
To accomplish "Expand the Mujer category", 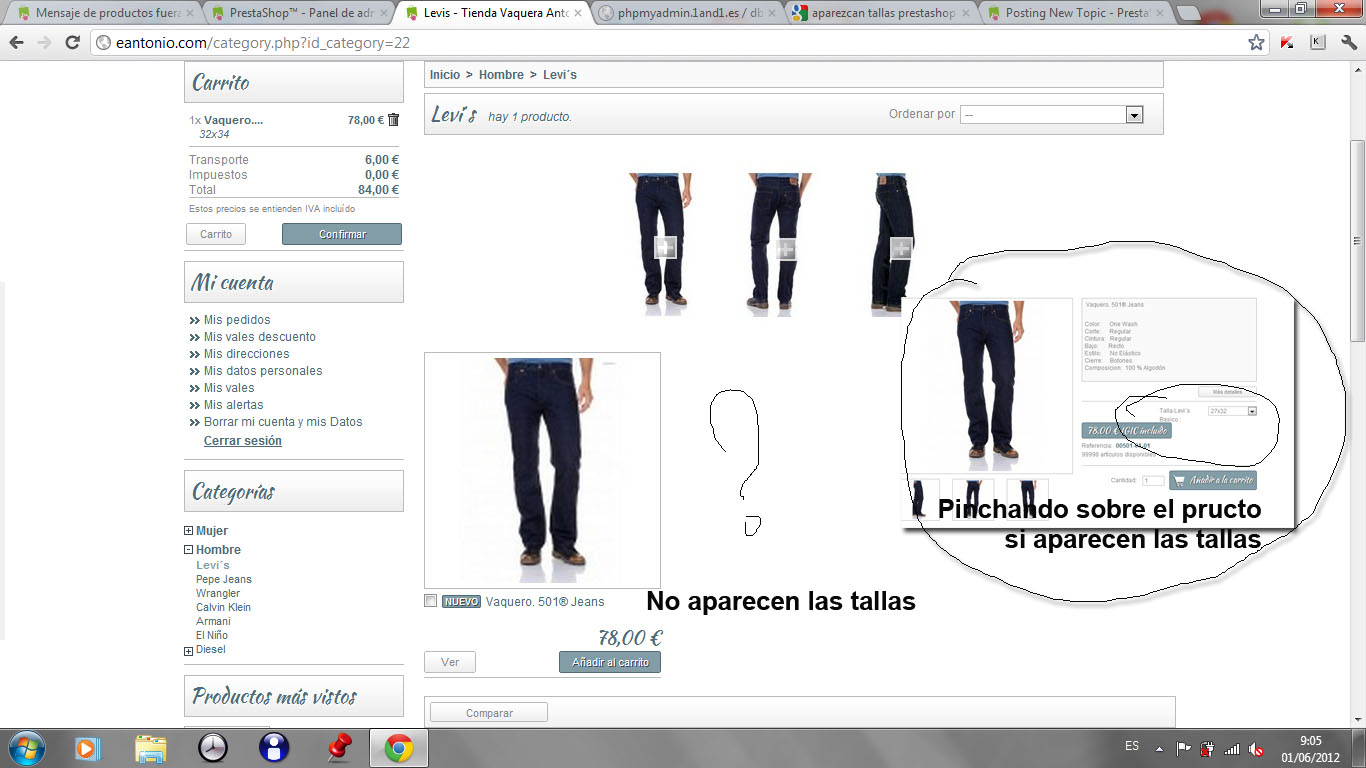I will (x=189, y=531).
